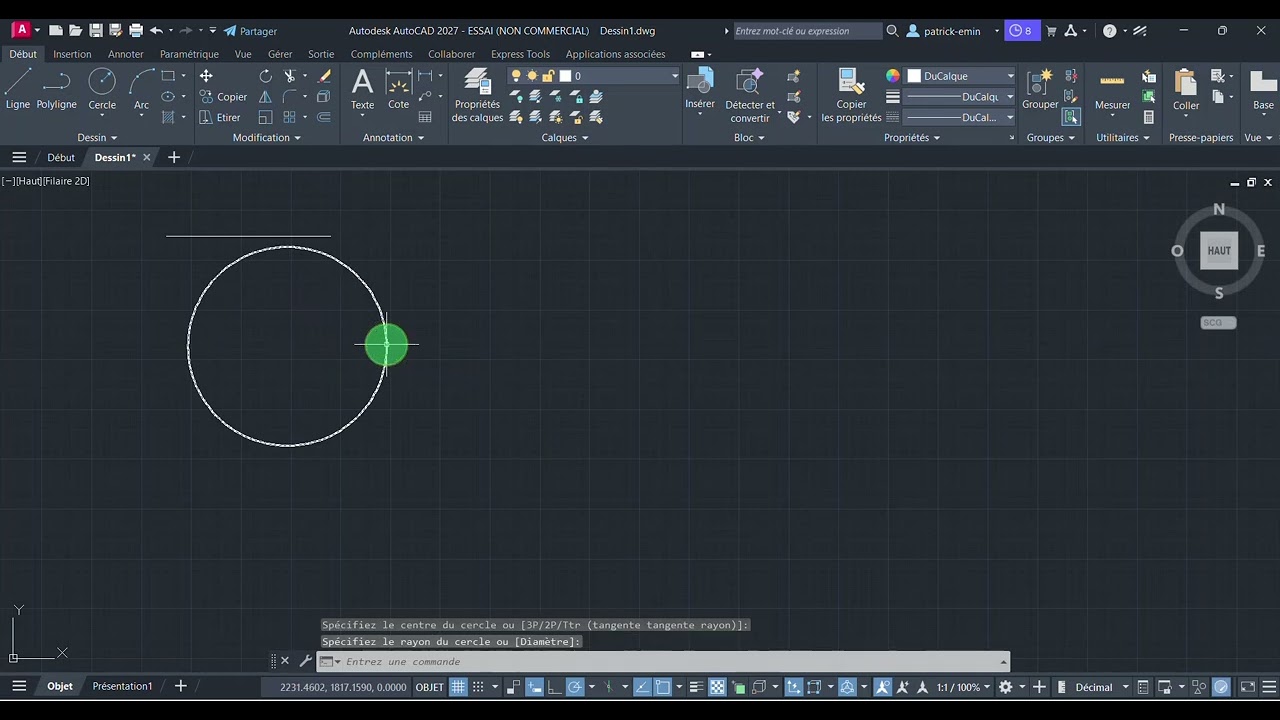Click the Mesurer tool
Viewport: 1280px width, 720px height.
1112,88
